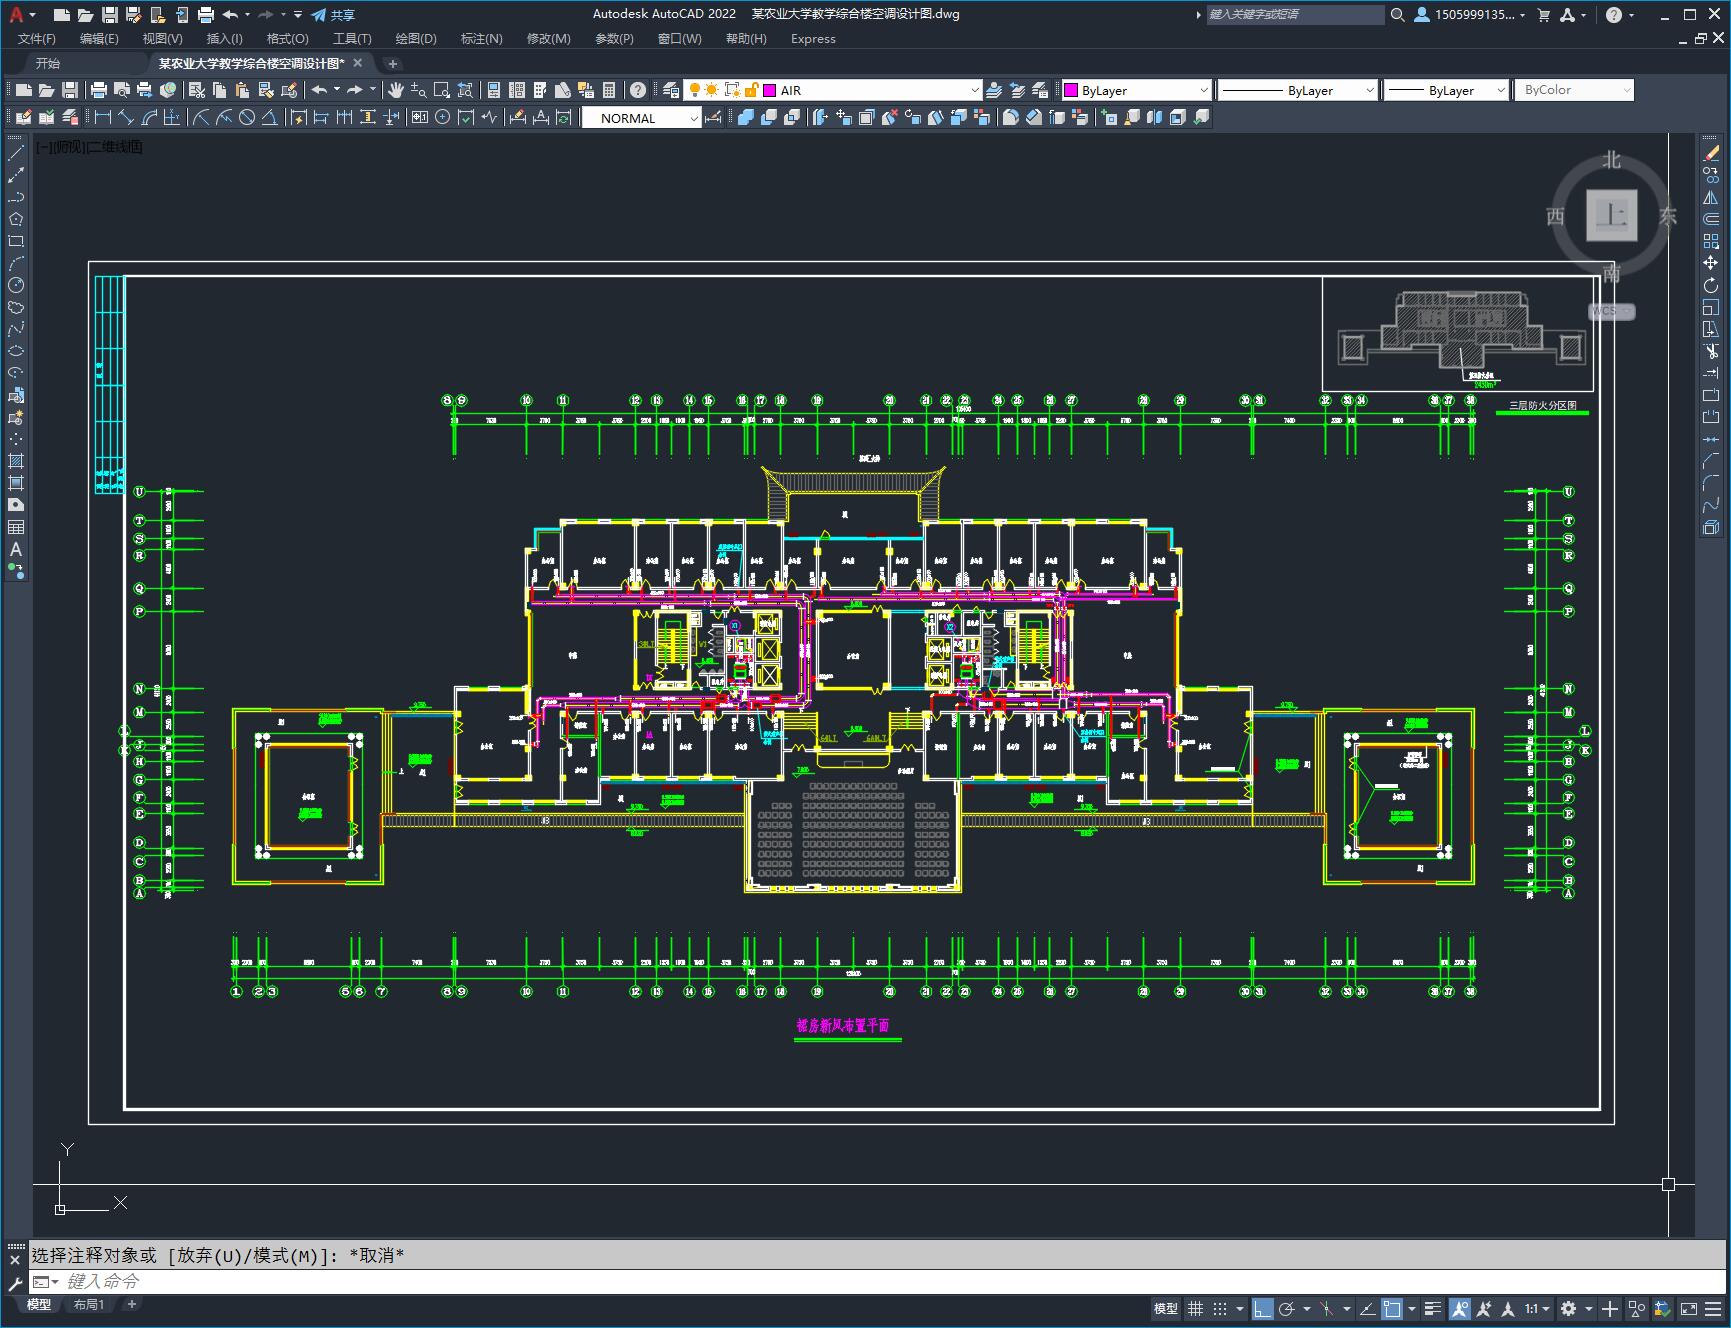Open the Layer Properties Manager icon
This screenshot has width=1731, height=1328.
[x=671, y=90]
